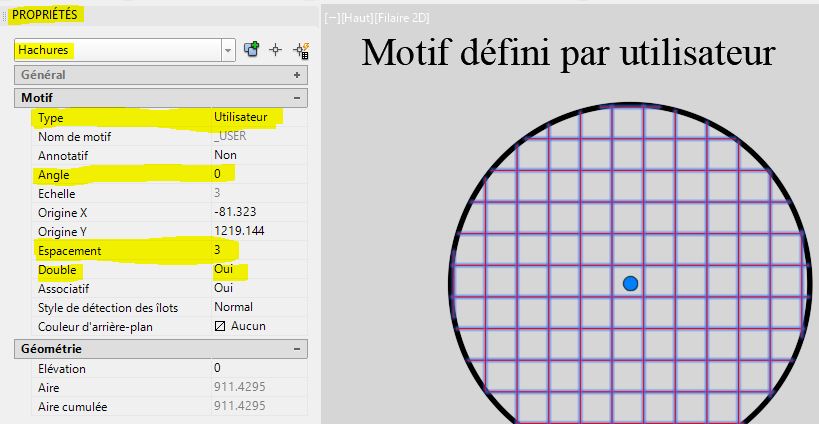
Task: Click Select Objects crosshair icon
Action: tap(275, 50)
